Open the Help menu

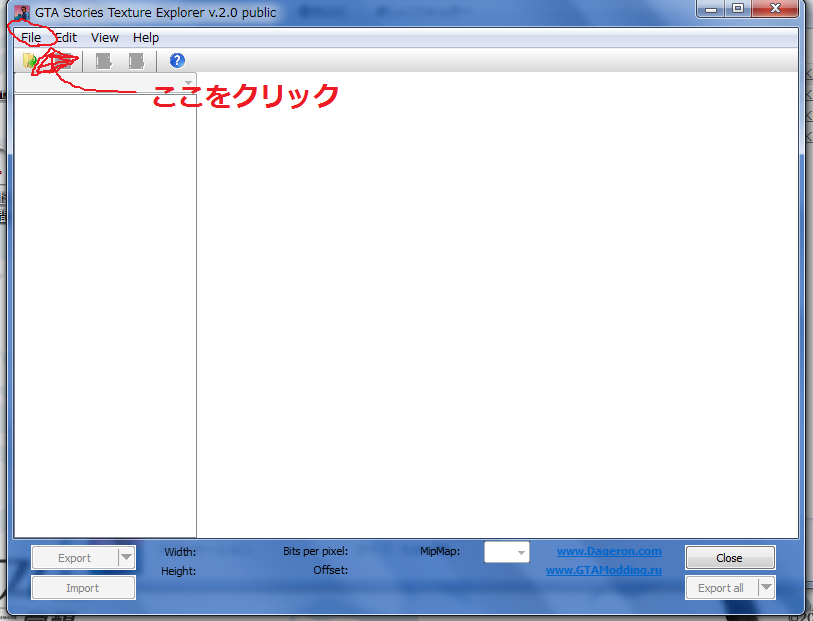click(x=146, y=38)
